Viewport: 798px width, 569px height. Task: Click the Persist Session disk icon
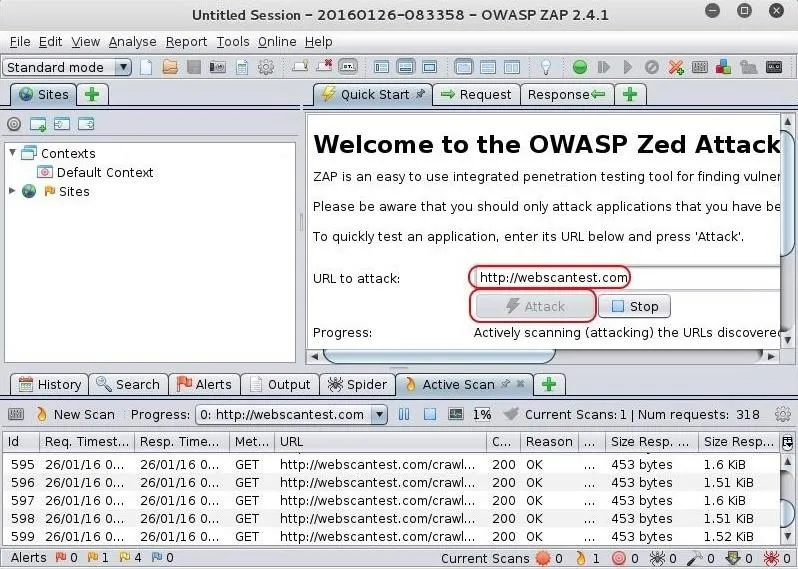tap(194, 67)
